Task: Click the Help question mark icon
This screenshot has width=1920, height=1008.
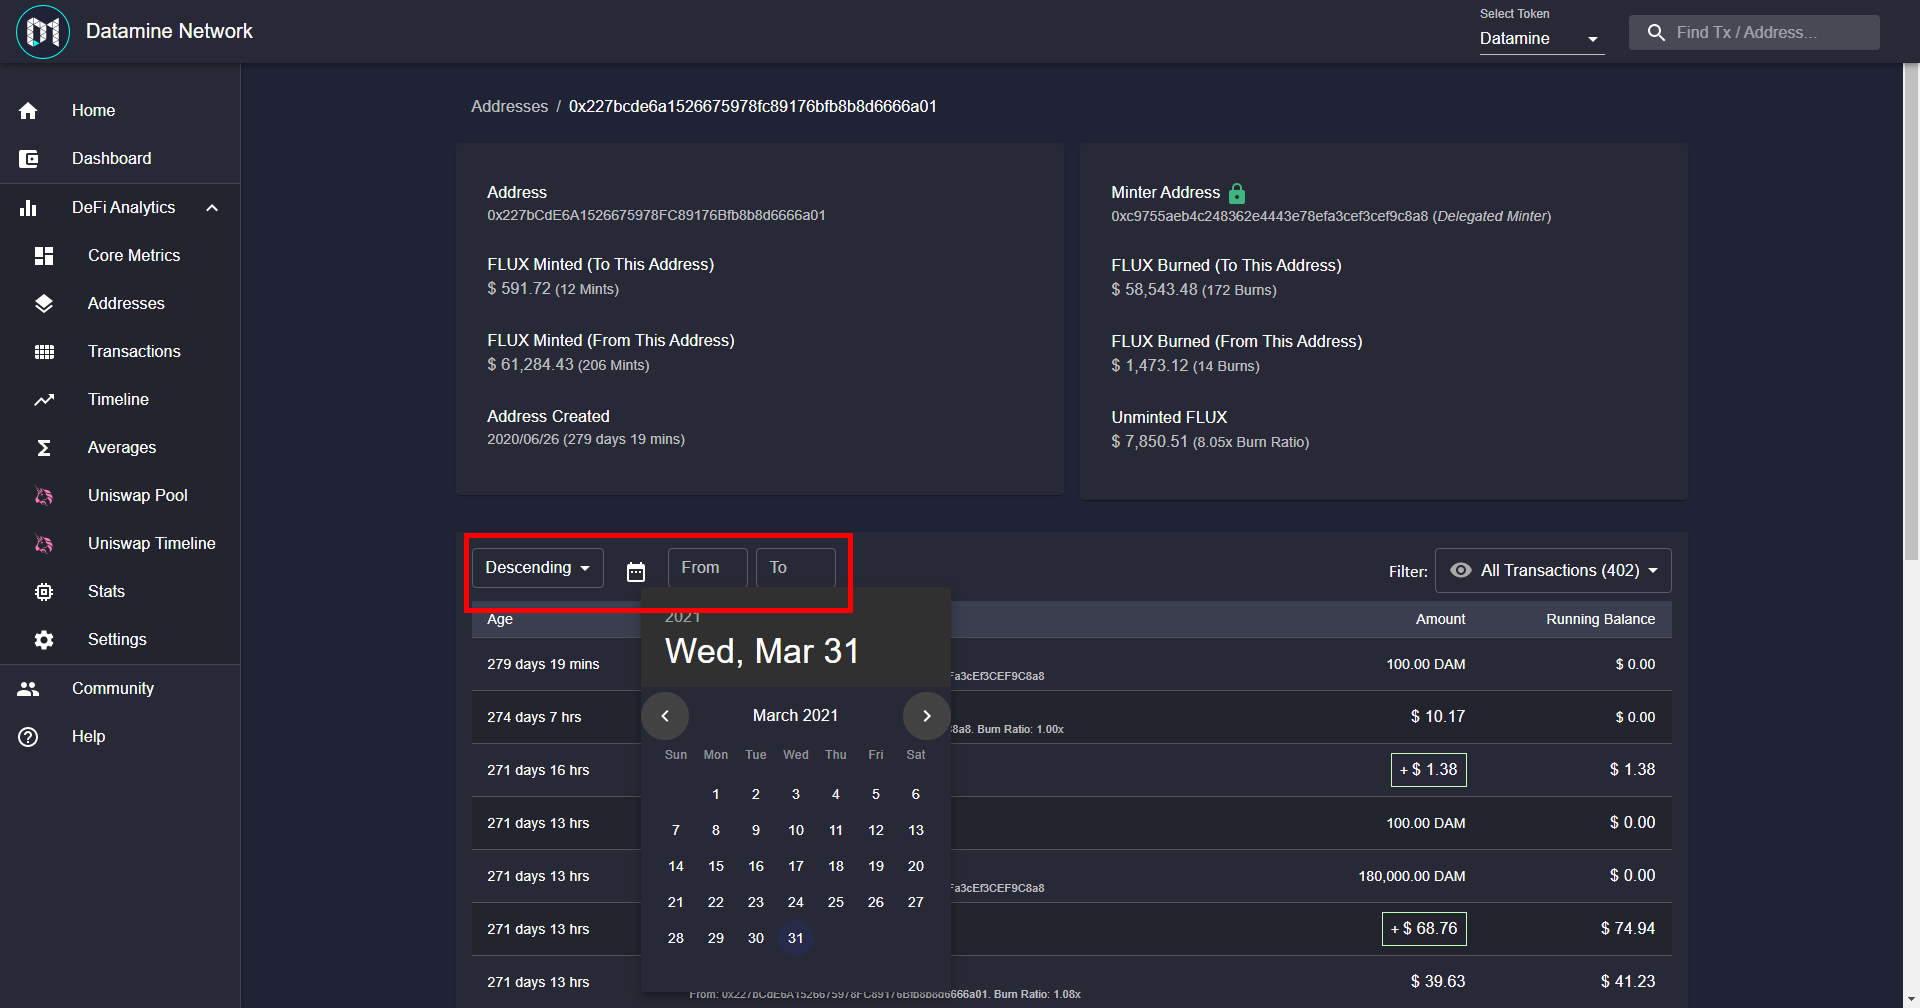Action: (x=28, y=737)
